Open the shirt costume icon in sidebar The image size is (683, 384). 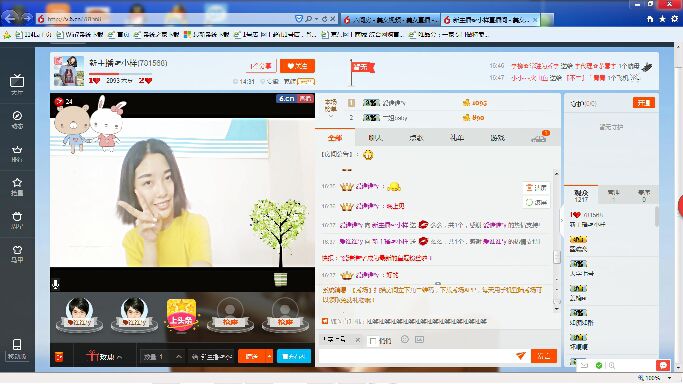[17, 250]
